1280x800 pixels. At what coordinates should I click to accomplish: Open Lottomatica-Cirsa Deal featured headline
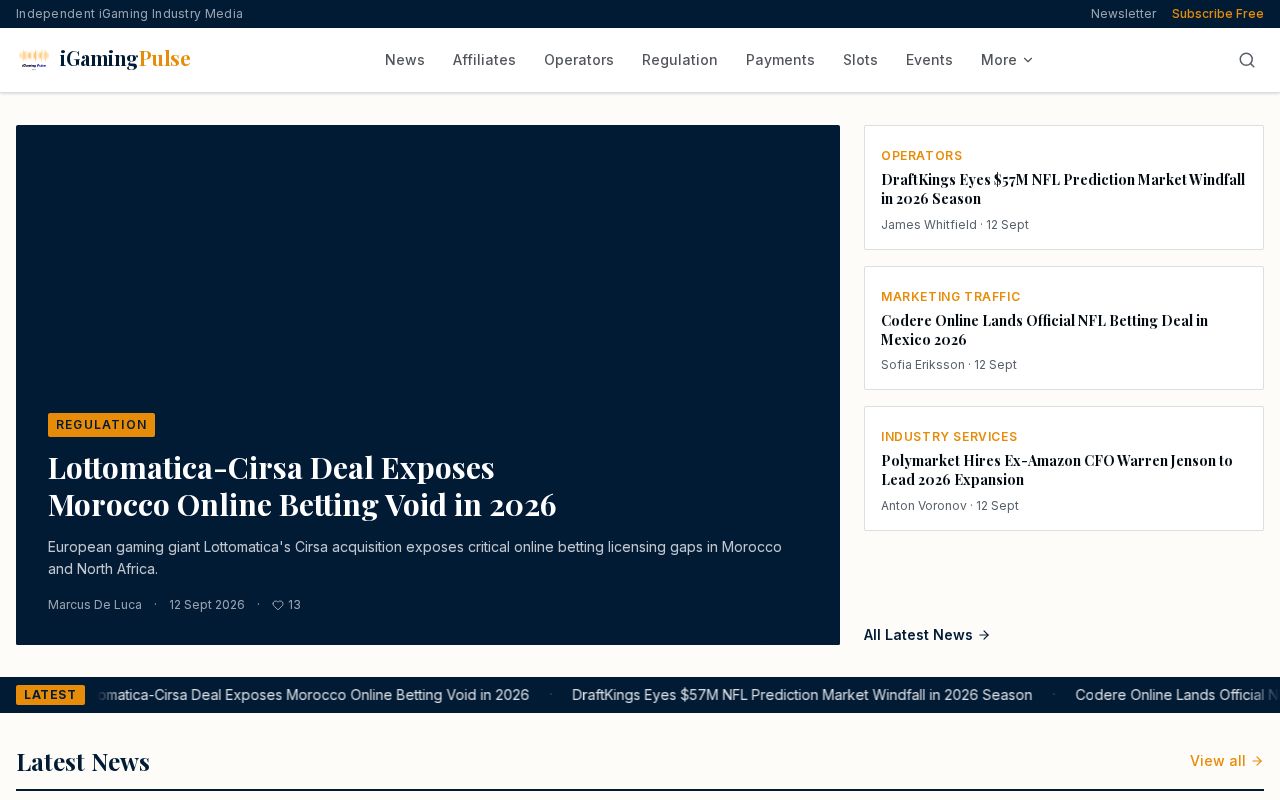pos(302,486)
